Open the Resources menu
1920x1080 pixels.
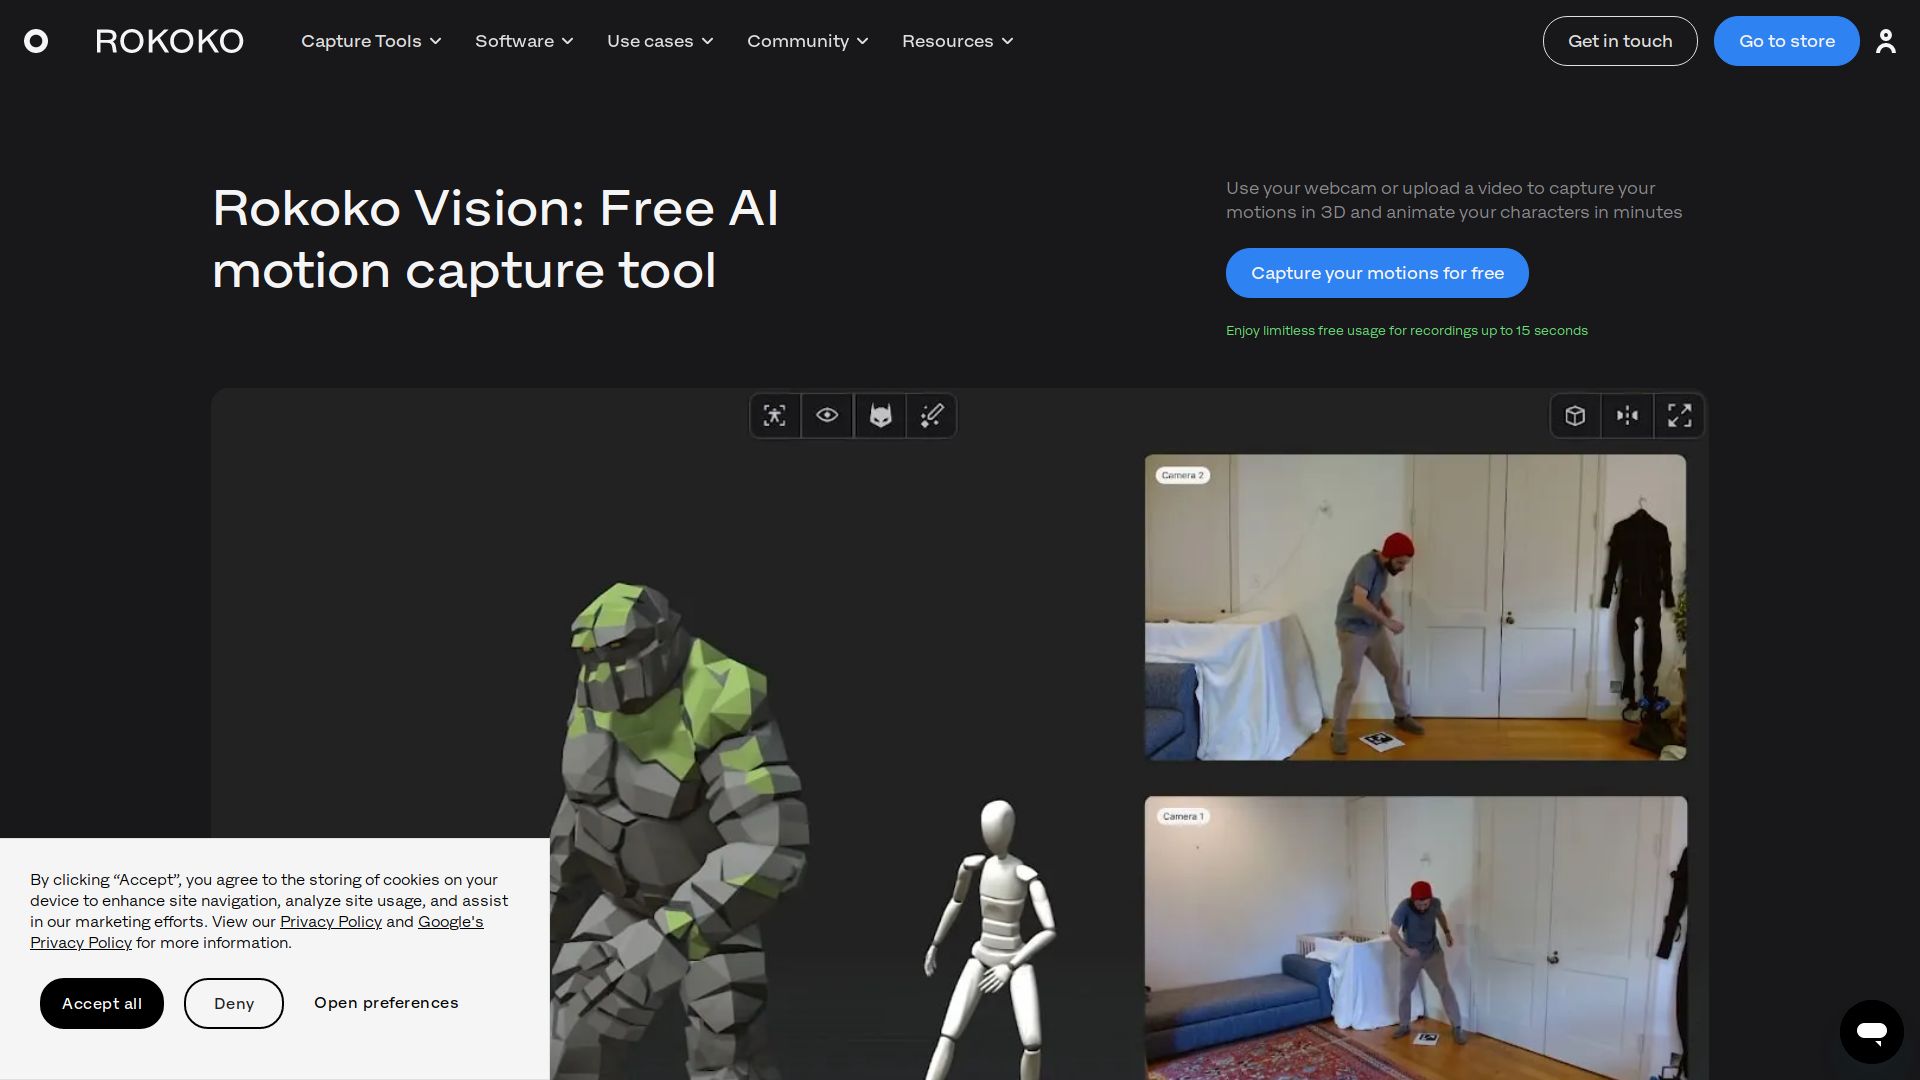pyautogui.click(x=957, y=41)
